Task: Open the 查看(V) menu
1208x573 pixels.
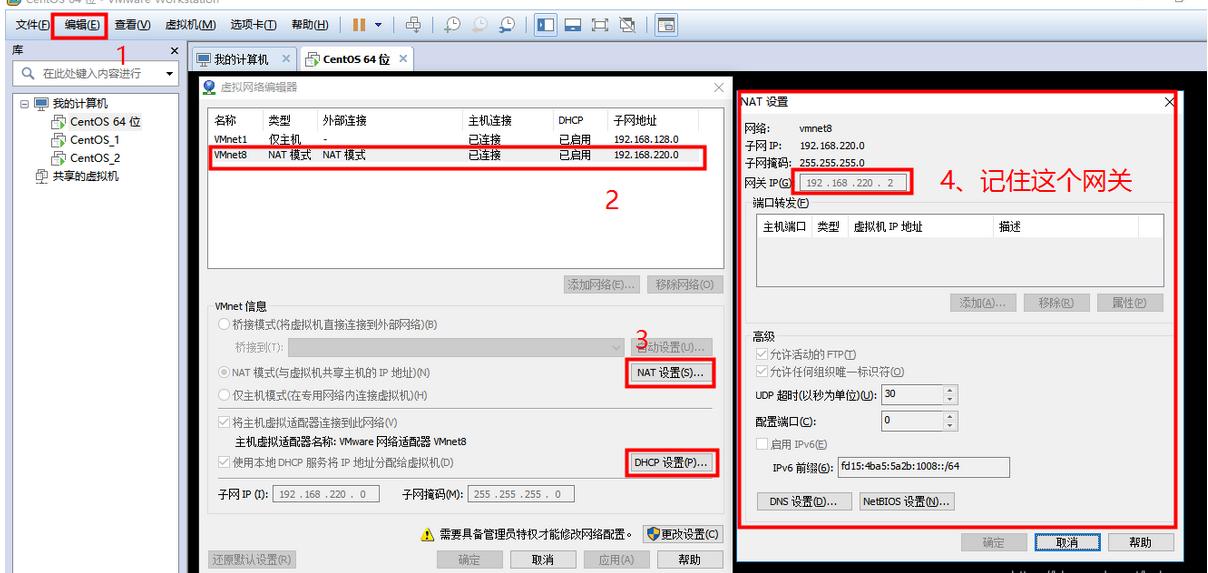Action: pyautogui.click(x=132, y=24)
